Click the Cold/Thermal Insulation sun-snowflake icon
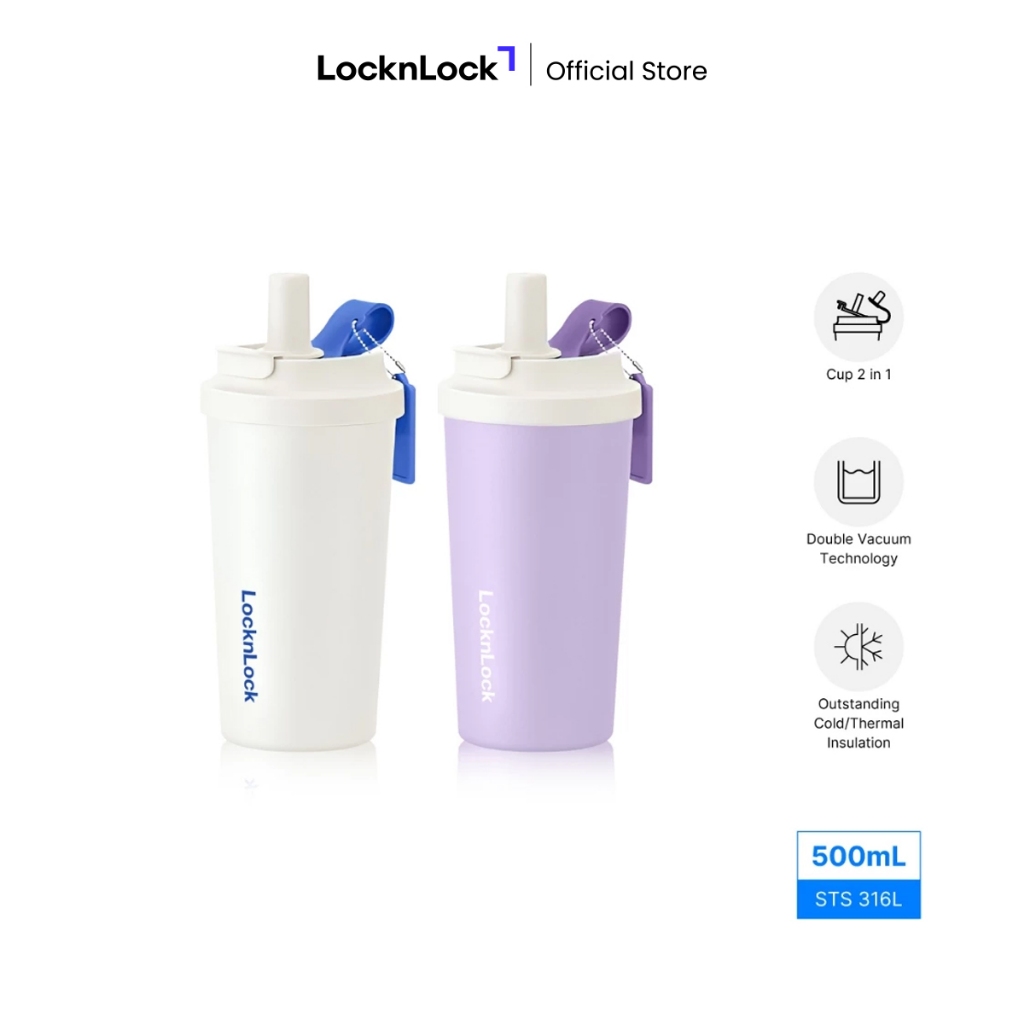The width and height of the screenshot is (1024, 1024). [x=858, y=647]
